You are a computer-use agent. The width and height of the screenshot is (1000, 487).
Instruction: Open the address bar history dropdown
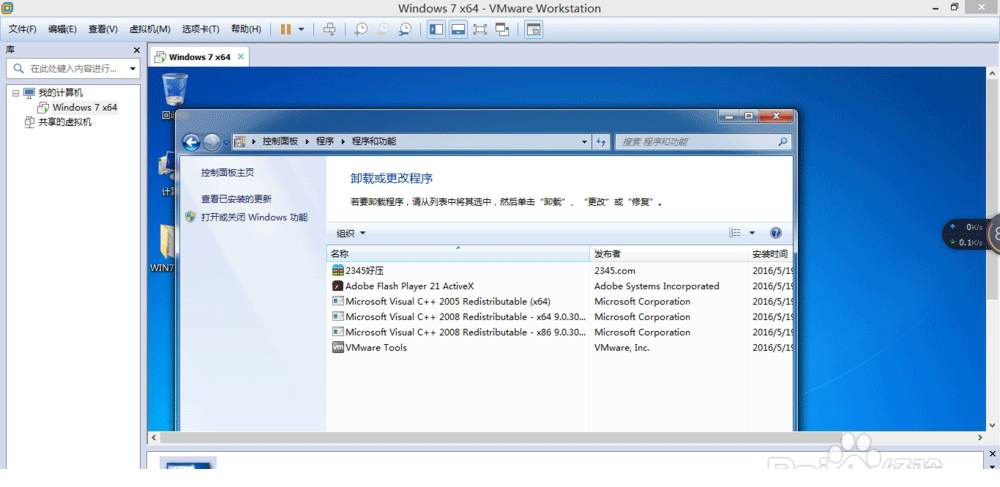click(x=584, y=142)
